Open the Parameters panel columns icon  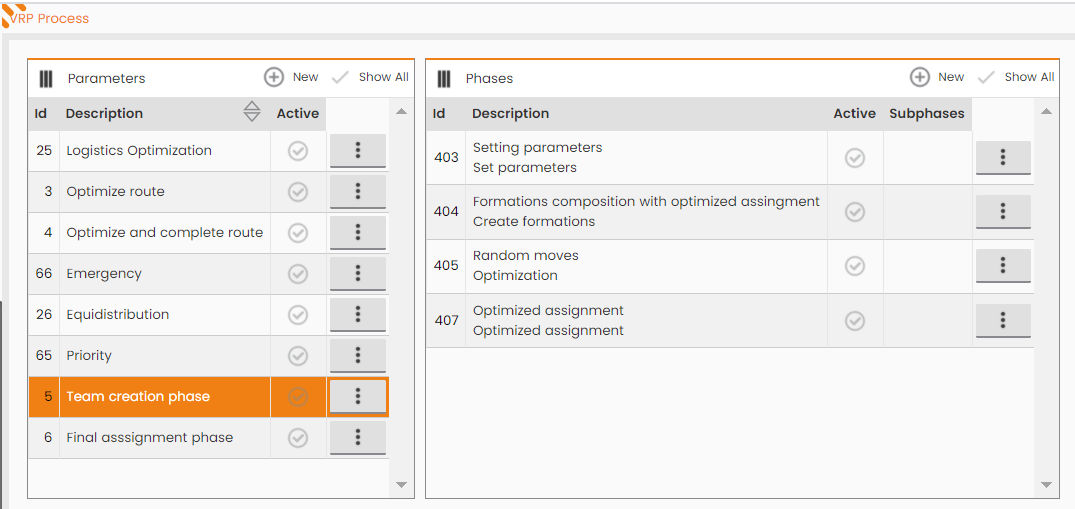(46, 78)
